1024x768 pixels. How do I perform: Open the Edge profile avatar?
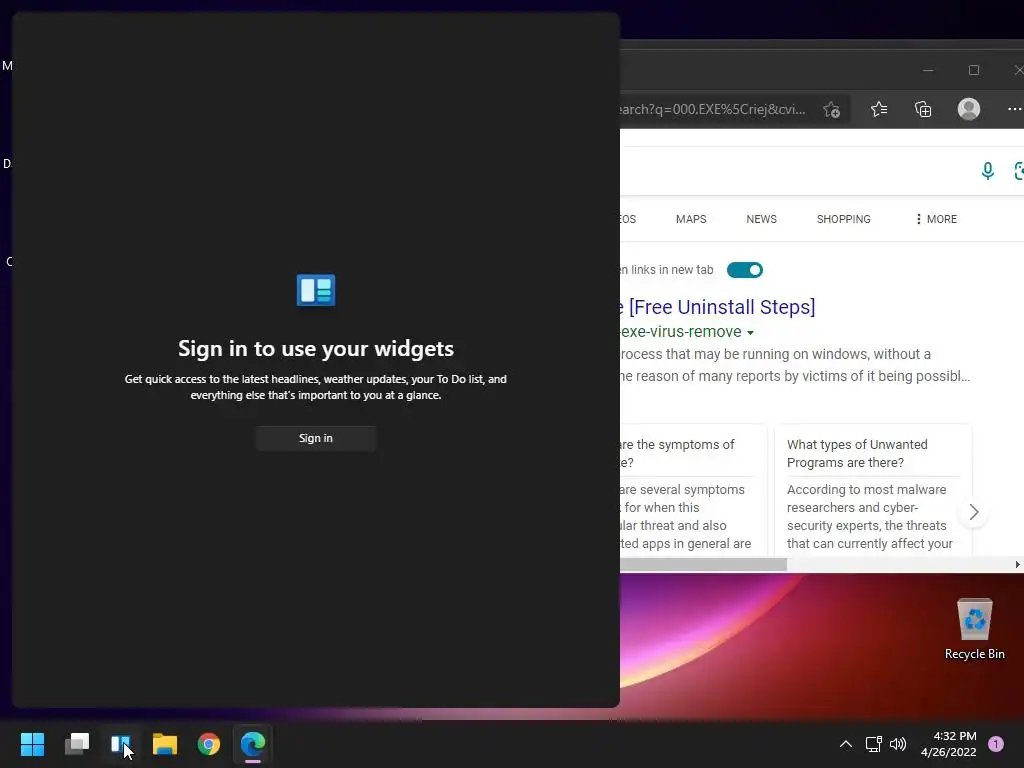968,109
